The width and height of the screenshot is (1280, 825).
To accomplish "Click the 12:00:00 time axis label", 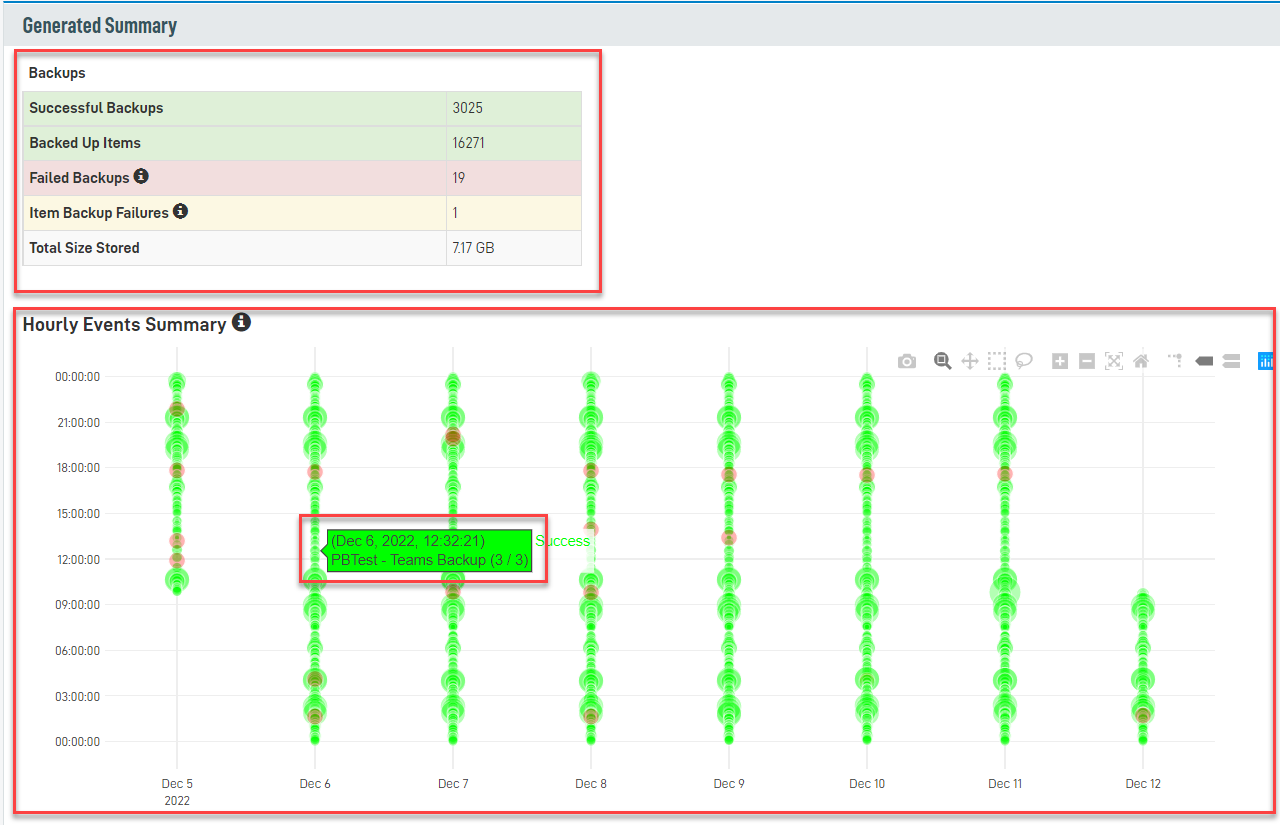I will pyautogui.click(x=77, y=560).
